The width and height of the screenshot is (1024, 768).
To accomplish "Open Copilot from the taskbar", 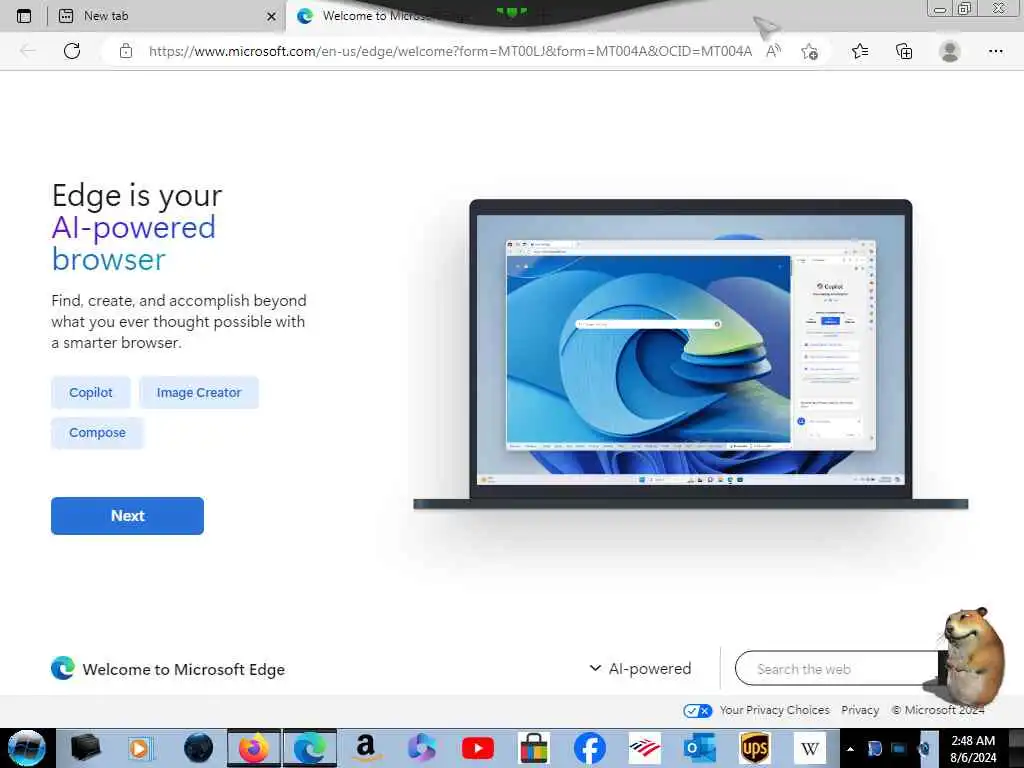I will [422, 748].
